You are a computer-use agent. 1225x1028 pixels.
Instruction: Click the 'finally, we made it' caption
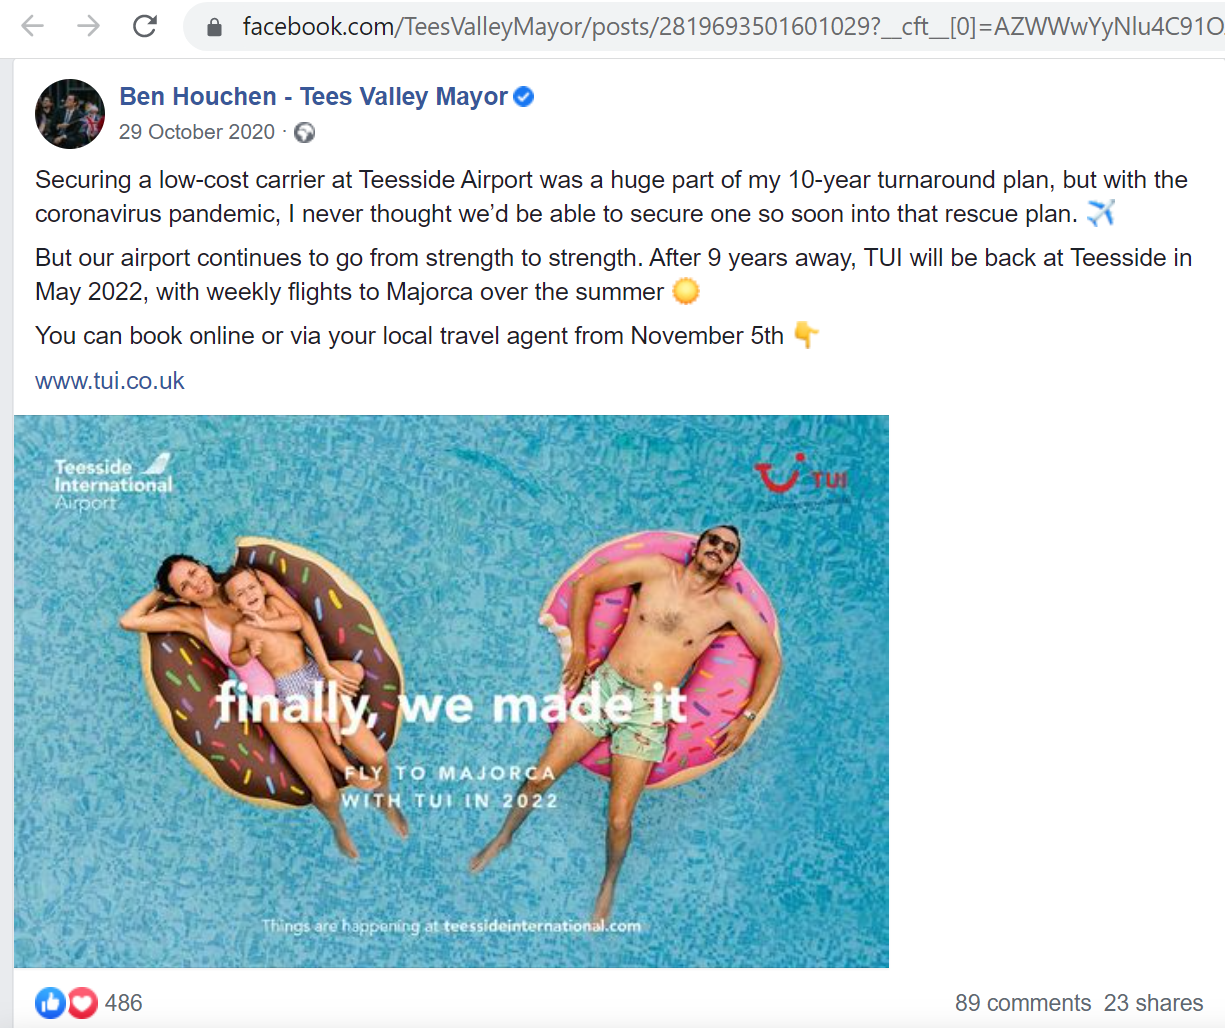(451, 704)
